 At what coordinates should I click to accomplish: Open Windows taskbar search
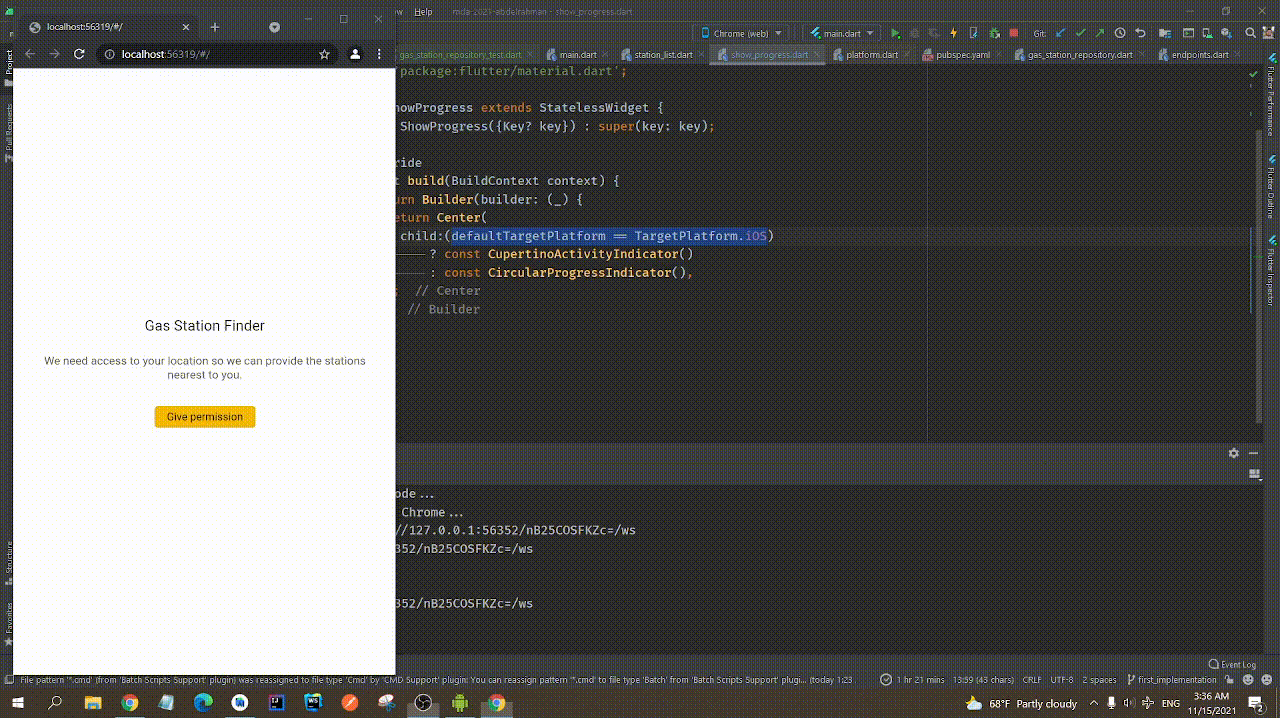click(55, 703)
